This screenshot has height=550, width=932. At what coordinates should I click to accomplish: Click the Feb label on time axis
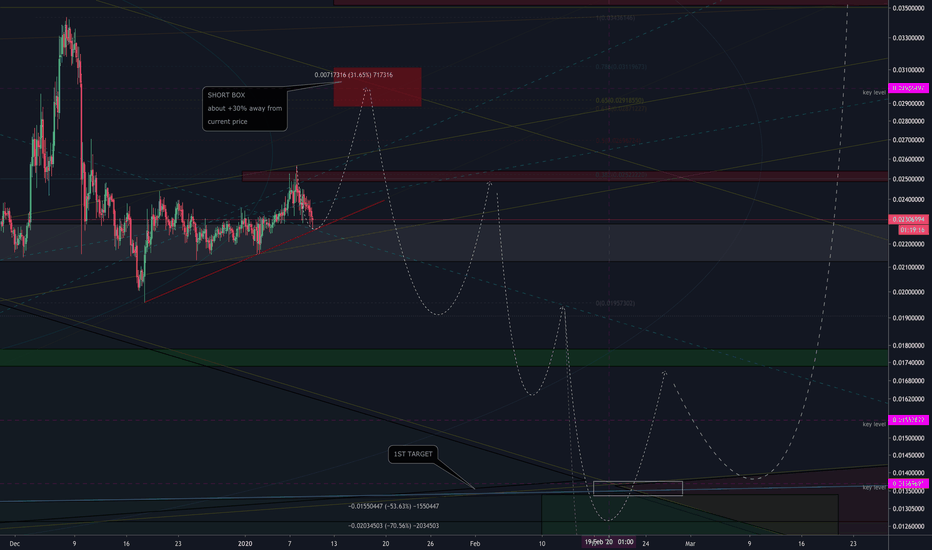point(474,543)
